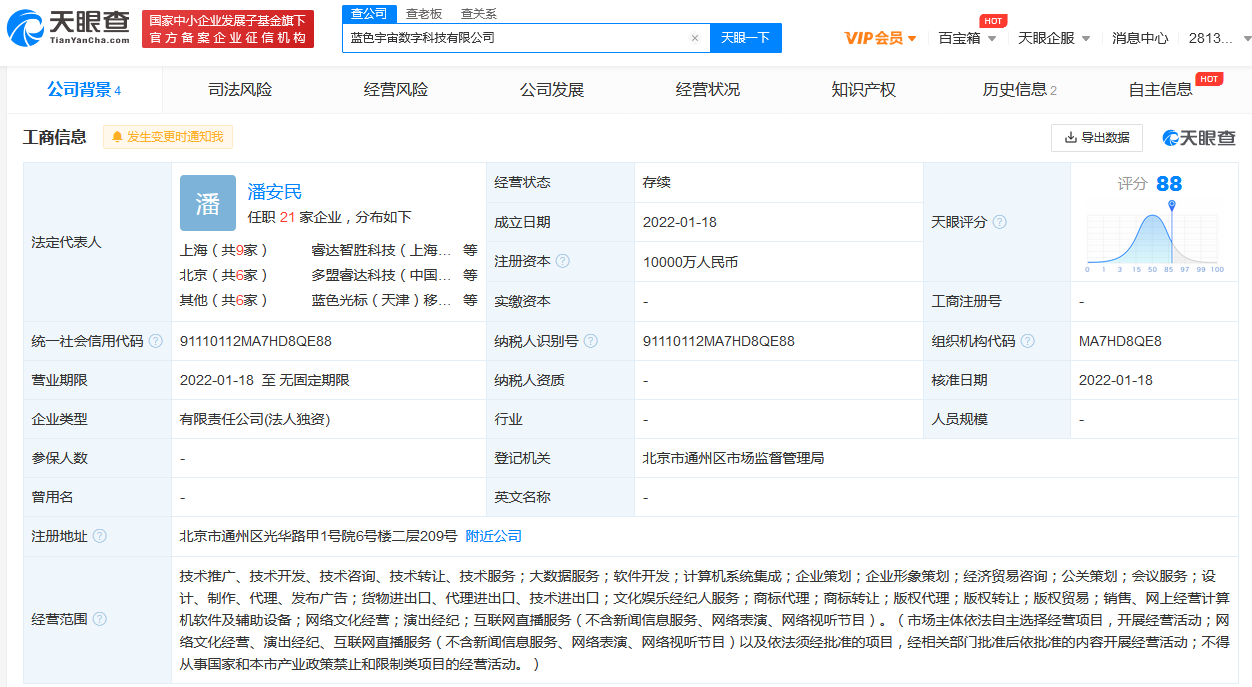This screenshot has width=1252, height=687.
Task: Click the bell icon on 发生变更时通知我
Action: coord(117,137)
